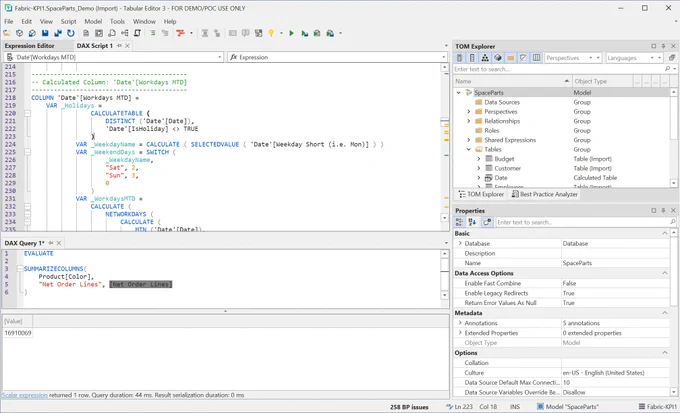Click the Refresh circular arrow toolbar icon

coord(71,33)
